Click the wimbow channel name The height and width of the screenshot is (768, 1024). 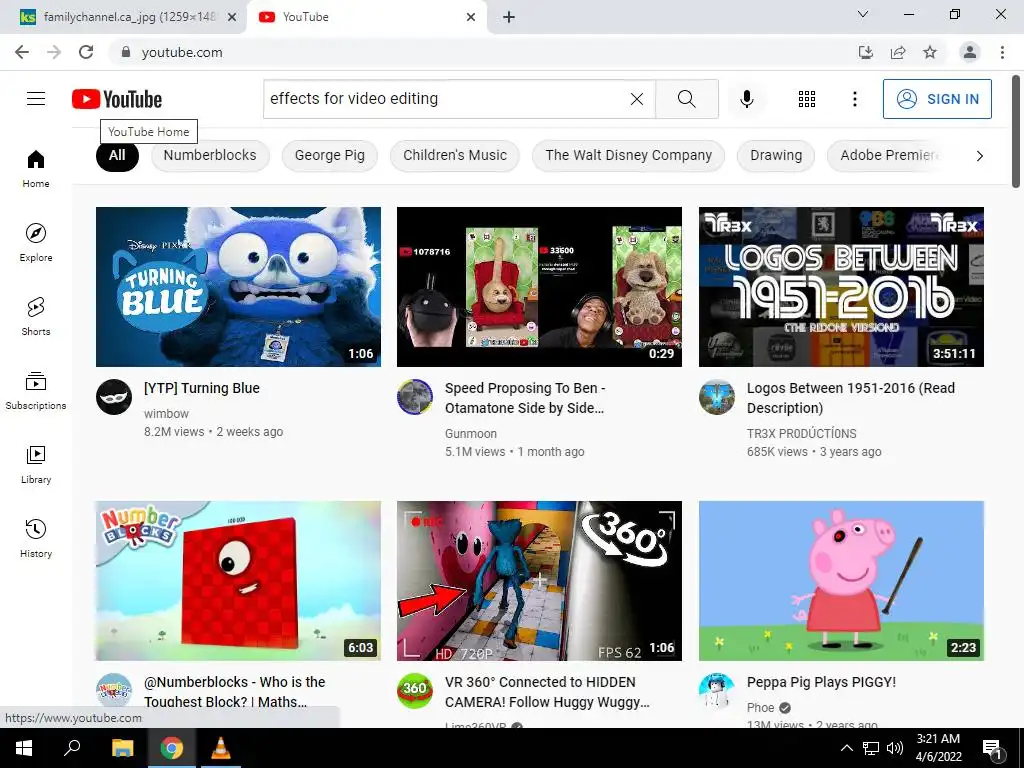167,413
